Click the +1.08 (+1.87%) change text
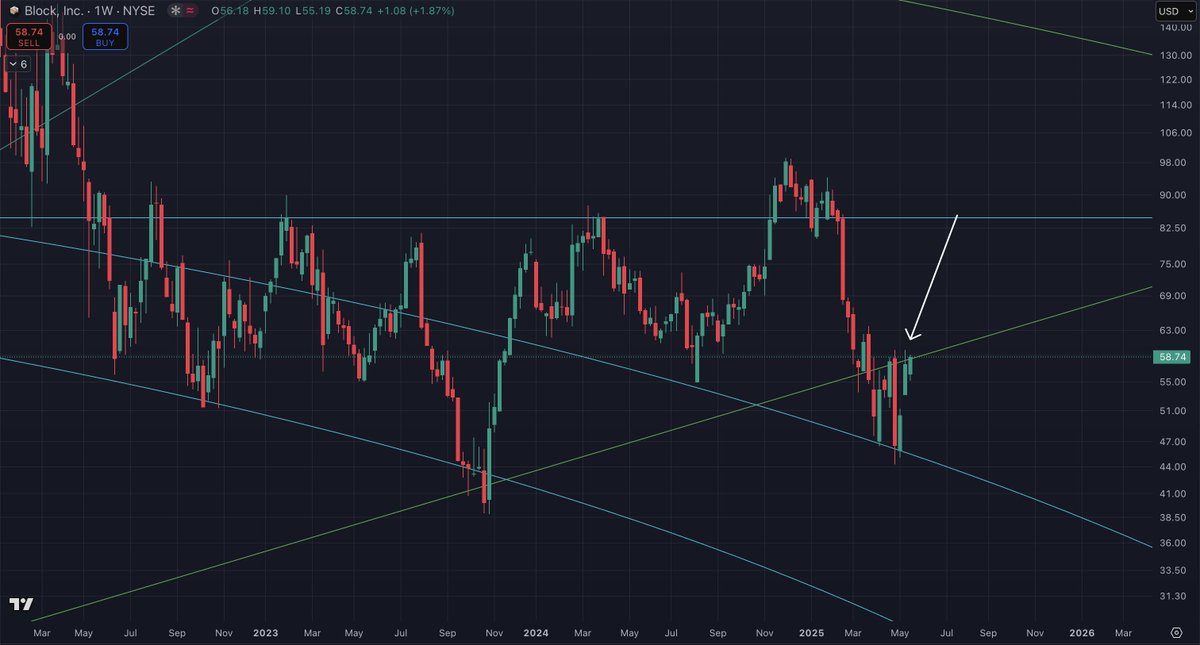 (x=416, y=10)
